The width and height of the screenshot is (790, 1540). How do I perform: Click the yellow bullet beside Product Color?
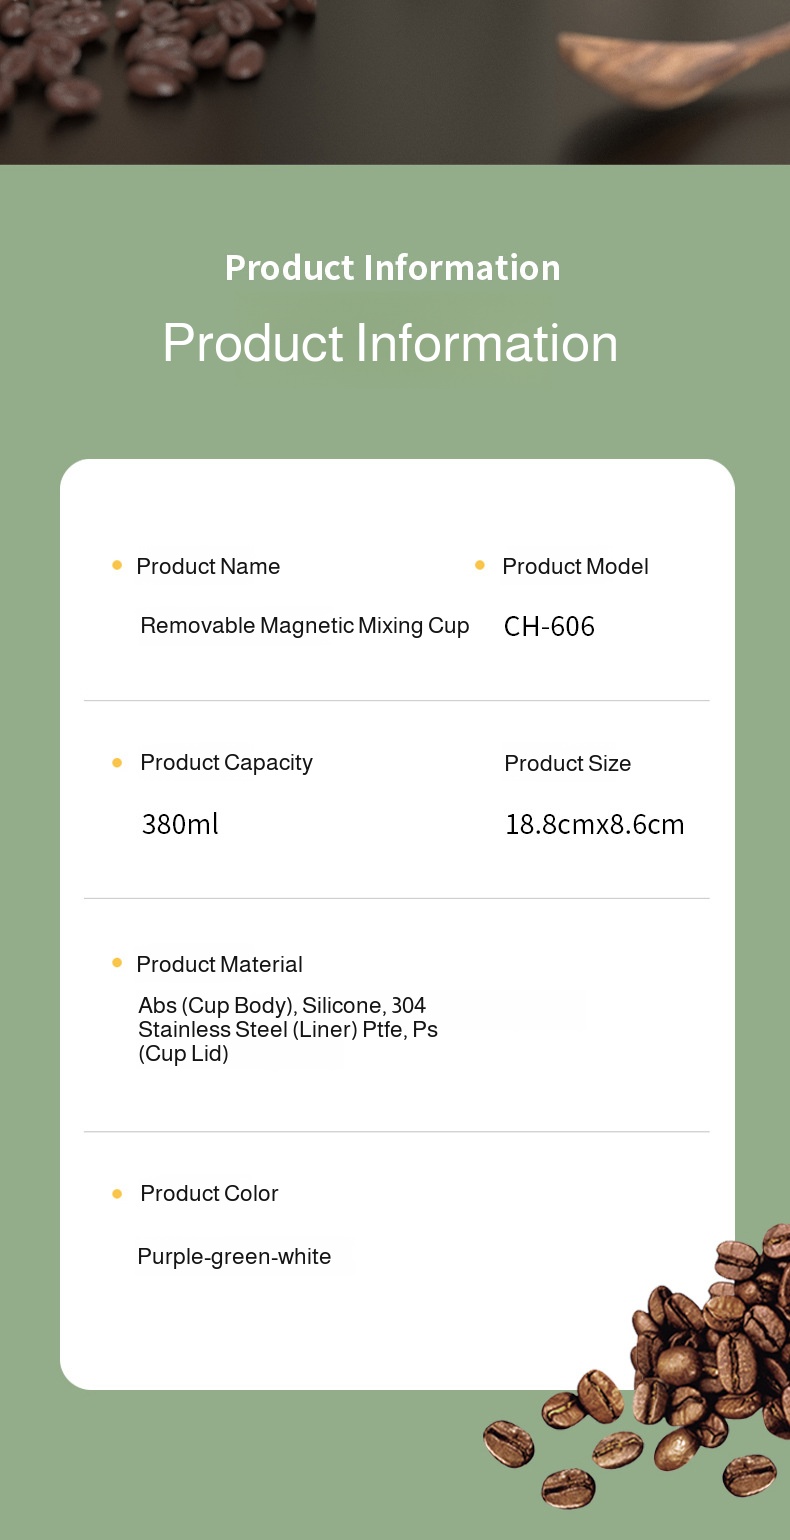pyautogui.click(x=117, y=1193)
